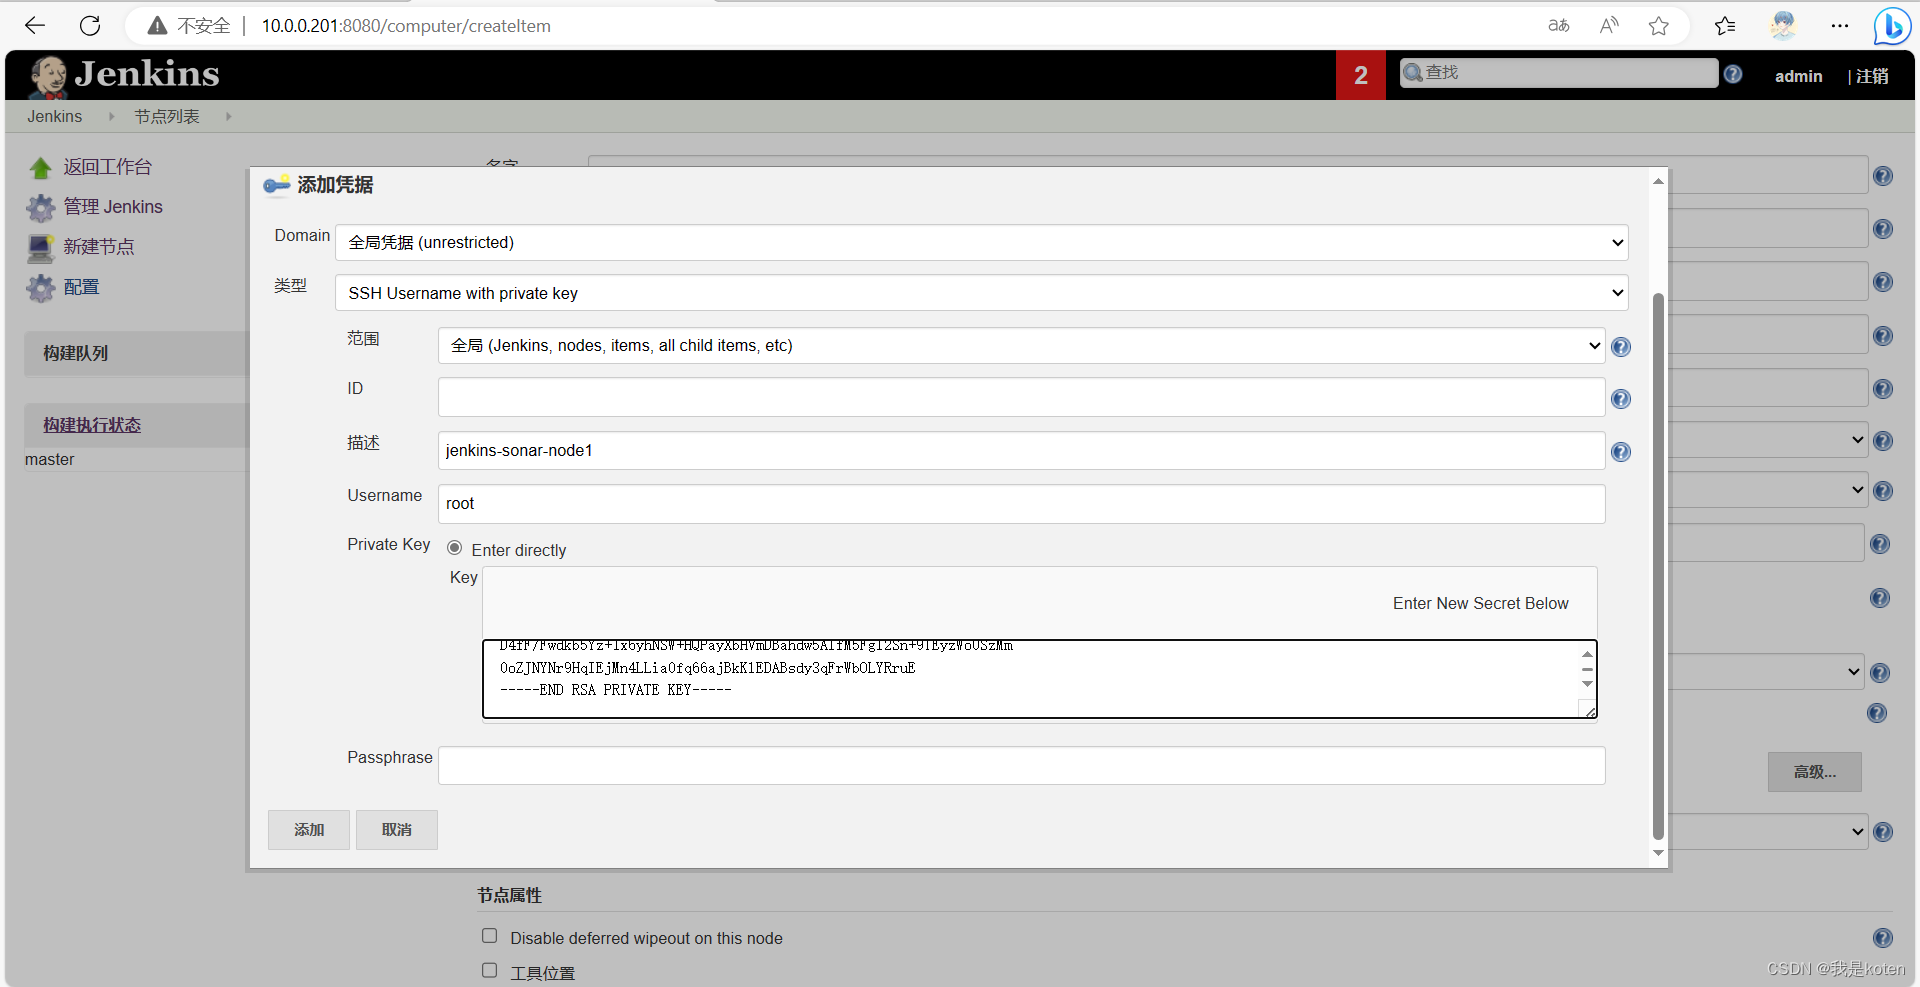Click the Username field containing root
Viewport: 1920px width, 987px height.
point(1021,504)
